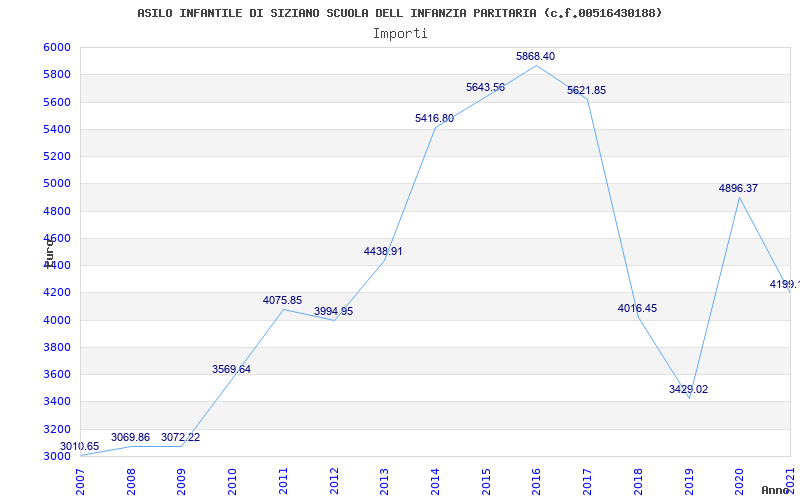This screenshot has width=800, height=500.
Task: Click the 2018 x-axis year label
Action: point(638,482)
